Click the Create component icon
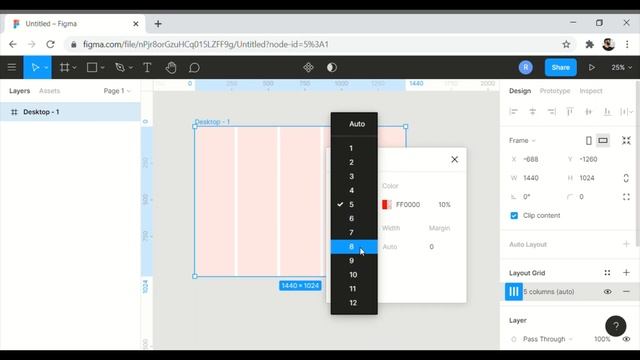This screenshot has width=640, height=360. [308, 67]
